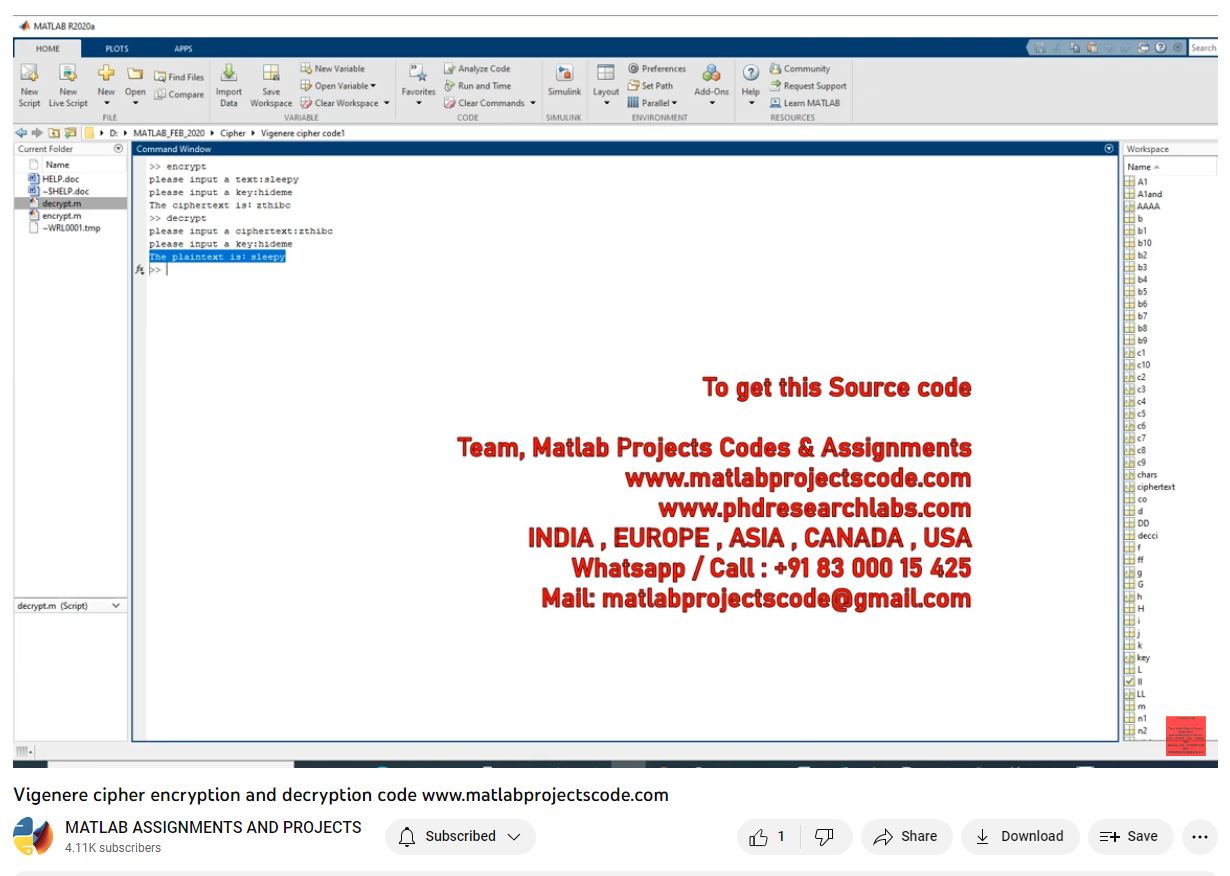Expand the arrow beside Clear Commands

[x=533, y=103]
